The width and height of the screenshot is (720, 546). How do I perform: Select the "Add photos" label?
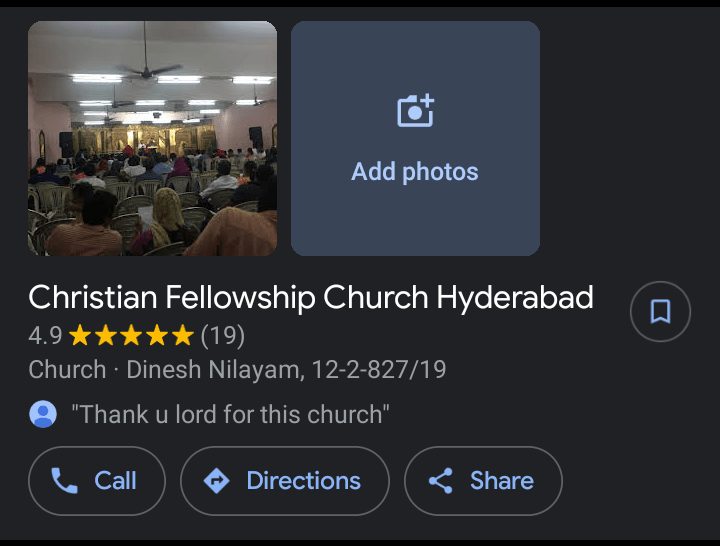tap(415, 171)
